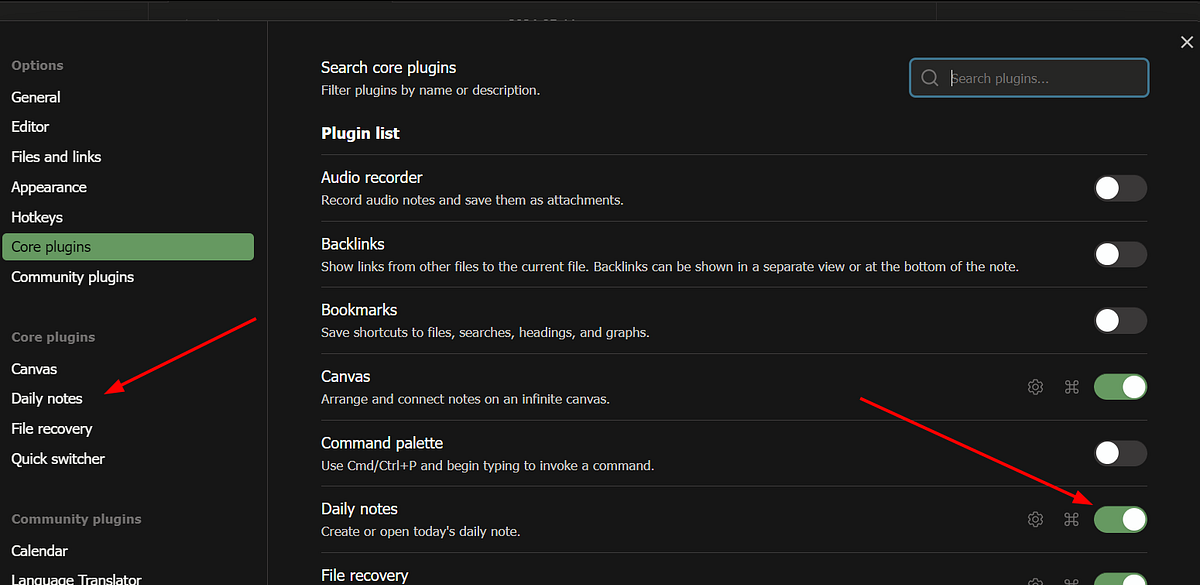Click the Command palette plugin name
This screenshot has width=1200, height=585.
pyautogui.click(x=382, y=443)
